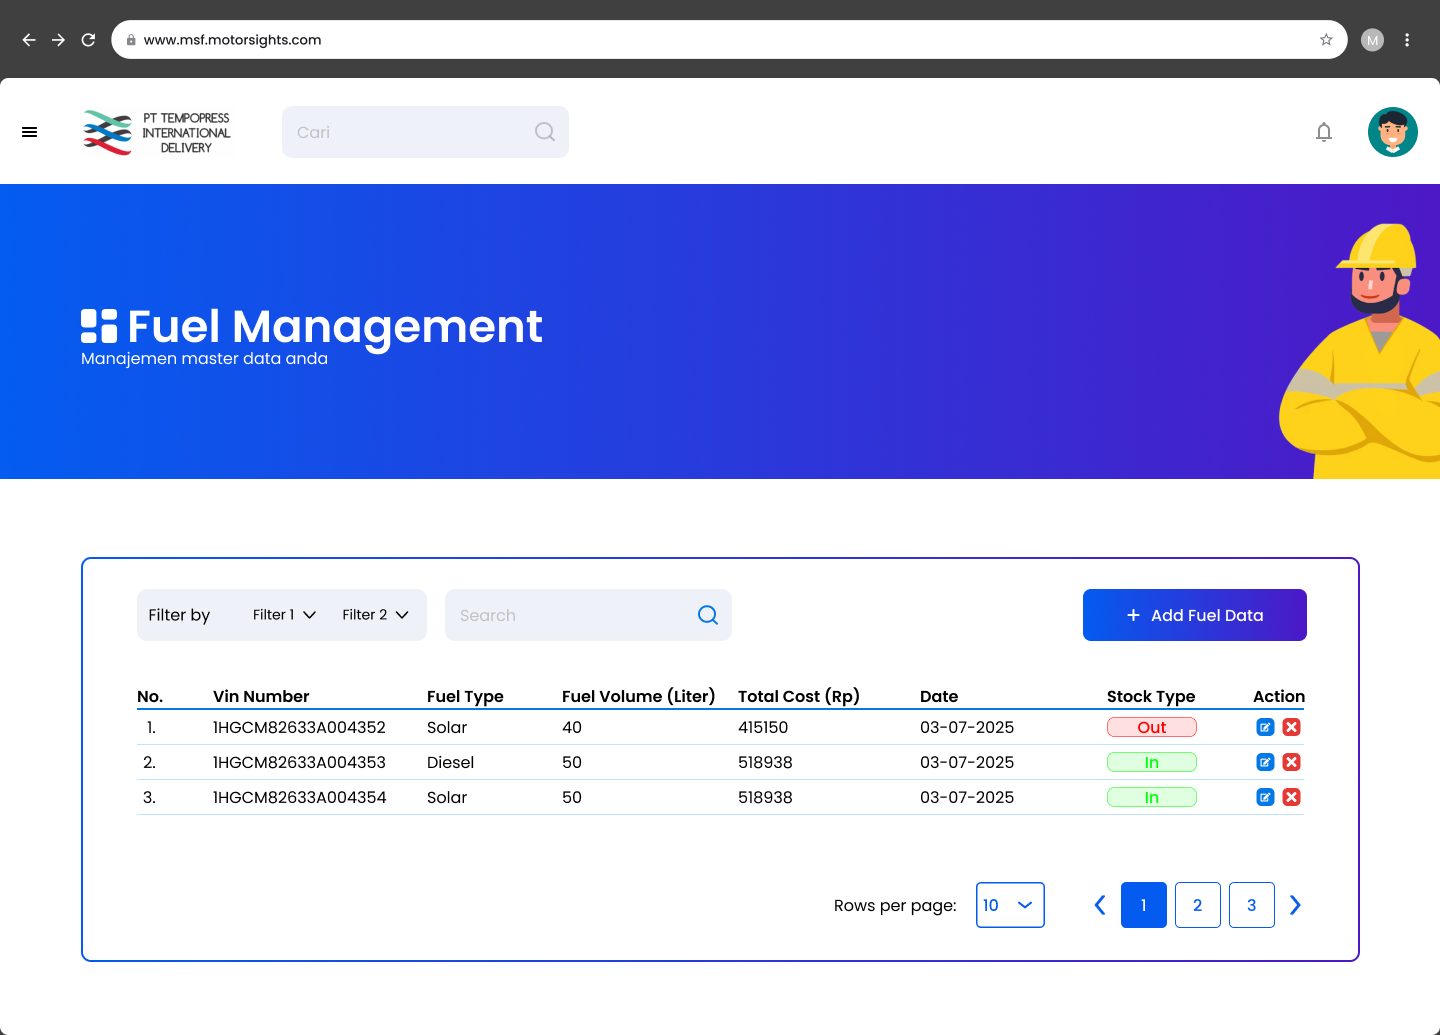Viewport: 1440px width, 1035px height.
Task: Expand the Filter 2 dropdown
Action: tap(375, 615)
